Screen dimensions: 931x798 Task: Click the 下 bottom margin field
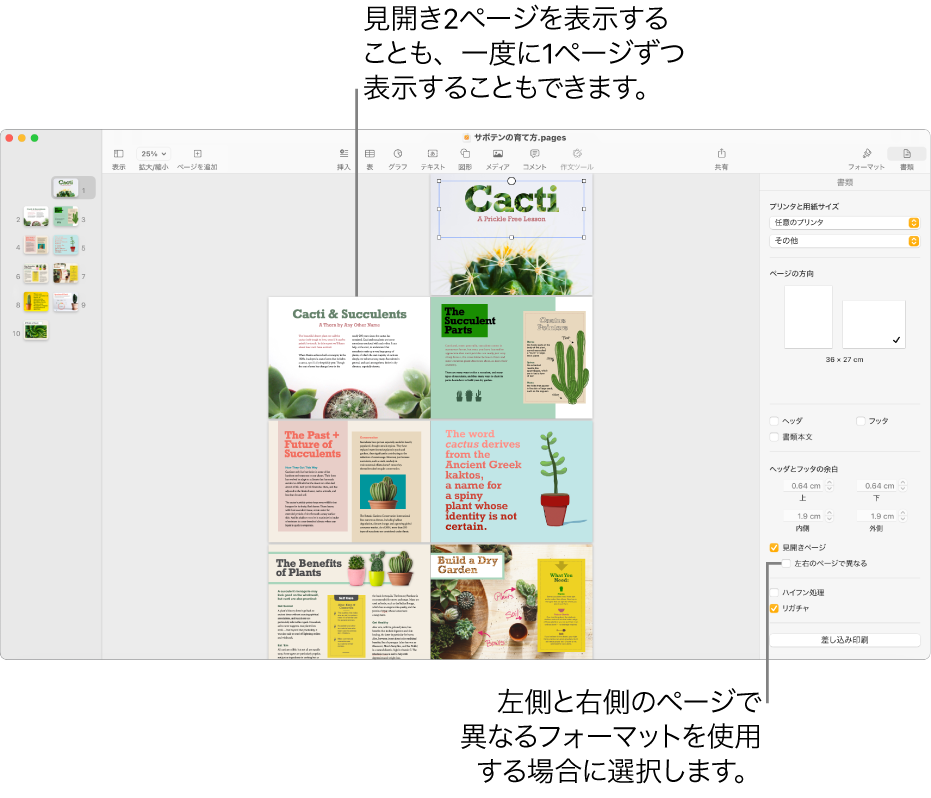coord(876,486)
